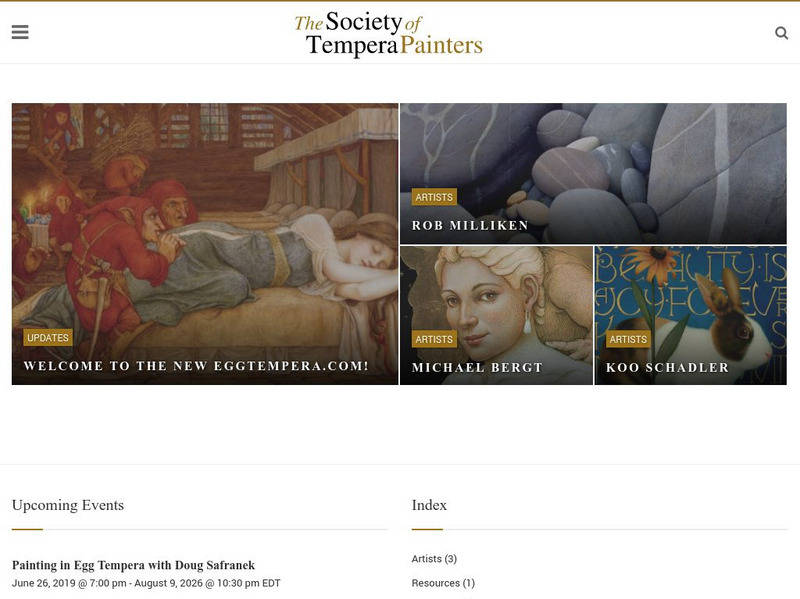The width and height of the screenshot is (800, 599).
Task: Select Artists (3) in the Index
Action: 434,559
